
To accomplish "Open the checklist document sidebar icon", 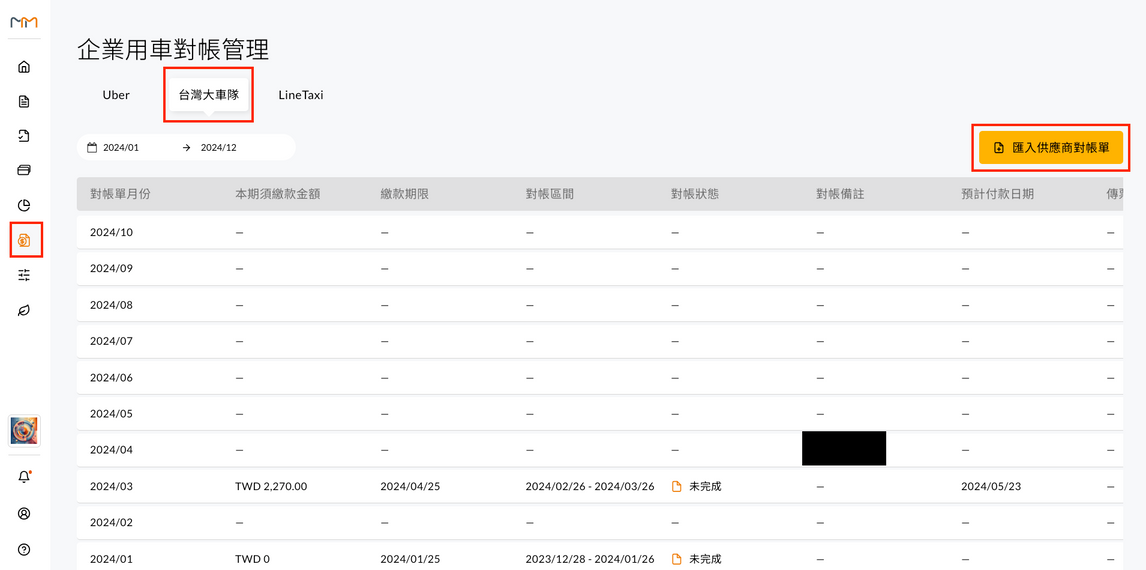I will (24, 136).
